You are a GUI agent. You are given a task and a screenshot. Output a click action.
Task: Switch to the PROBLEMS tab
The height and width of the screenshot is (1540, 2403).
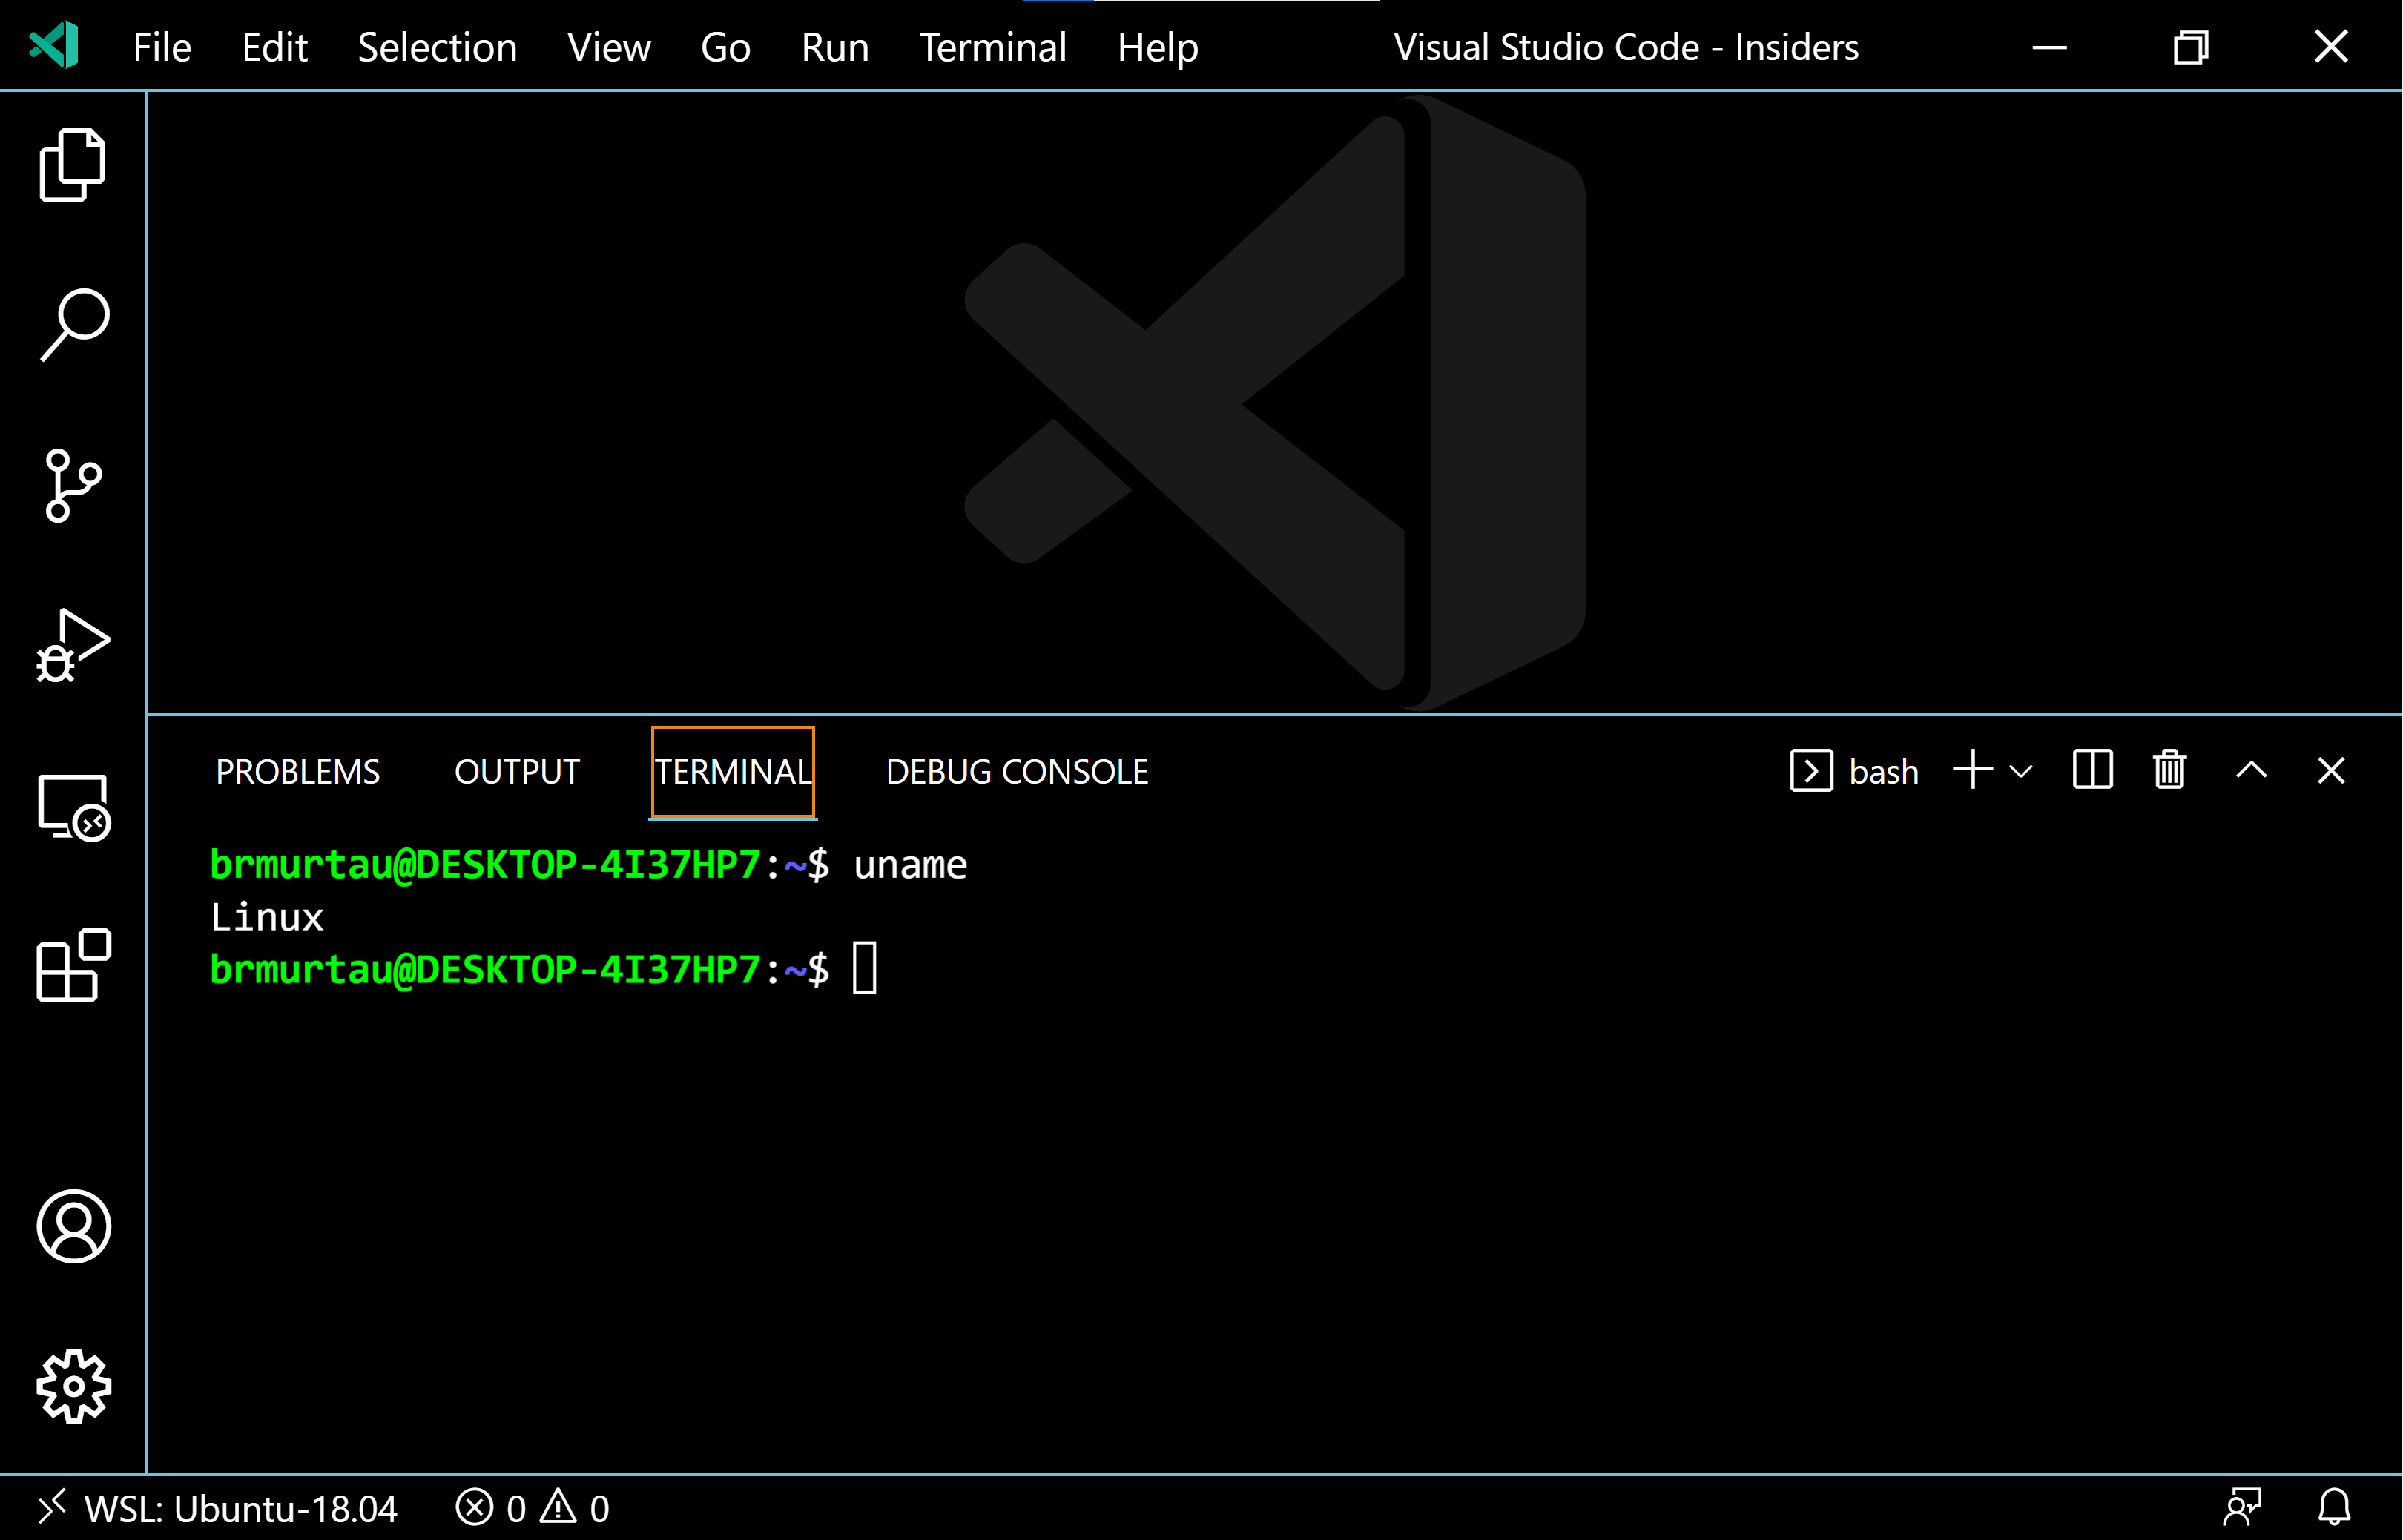297,772
